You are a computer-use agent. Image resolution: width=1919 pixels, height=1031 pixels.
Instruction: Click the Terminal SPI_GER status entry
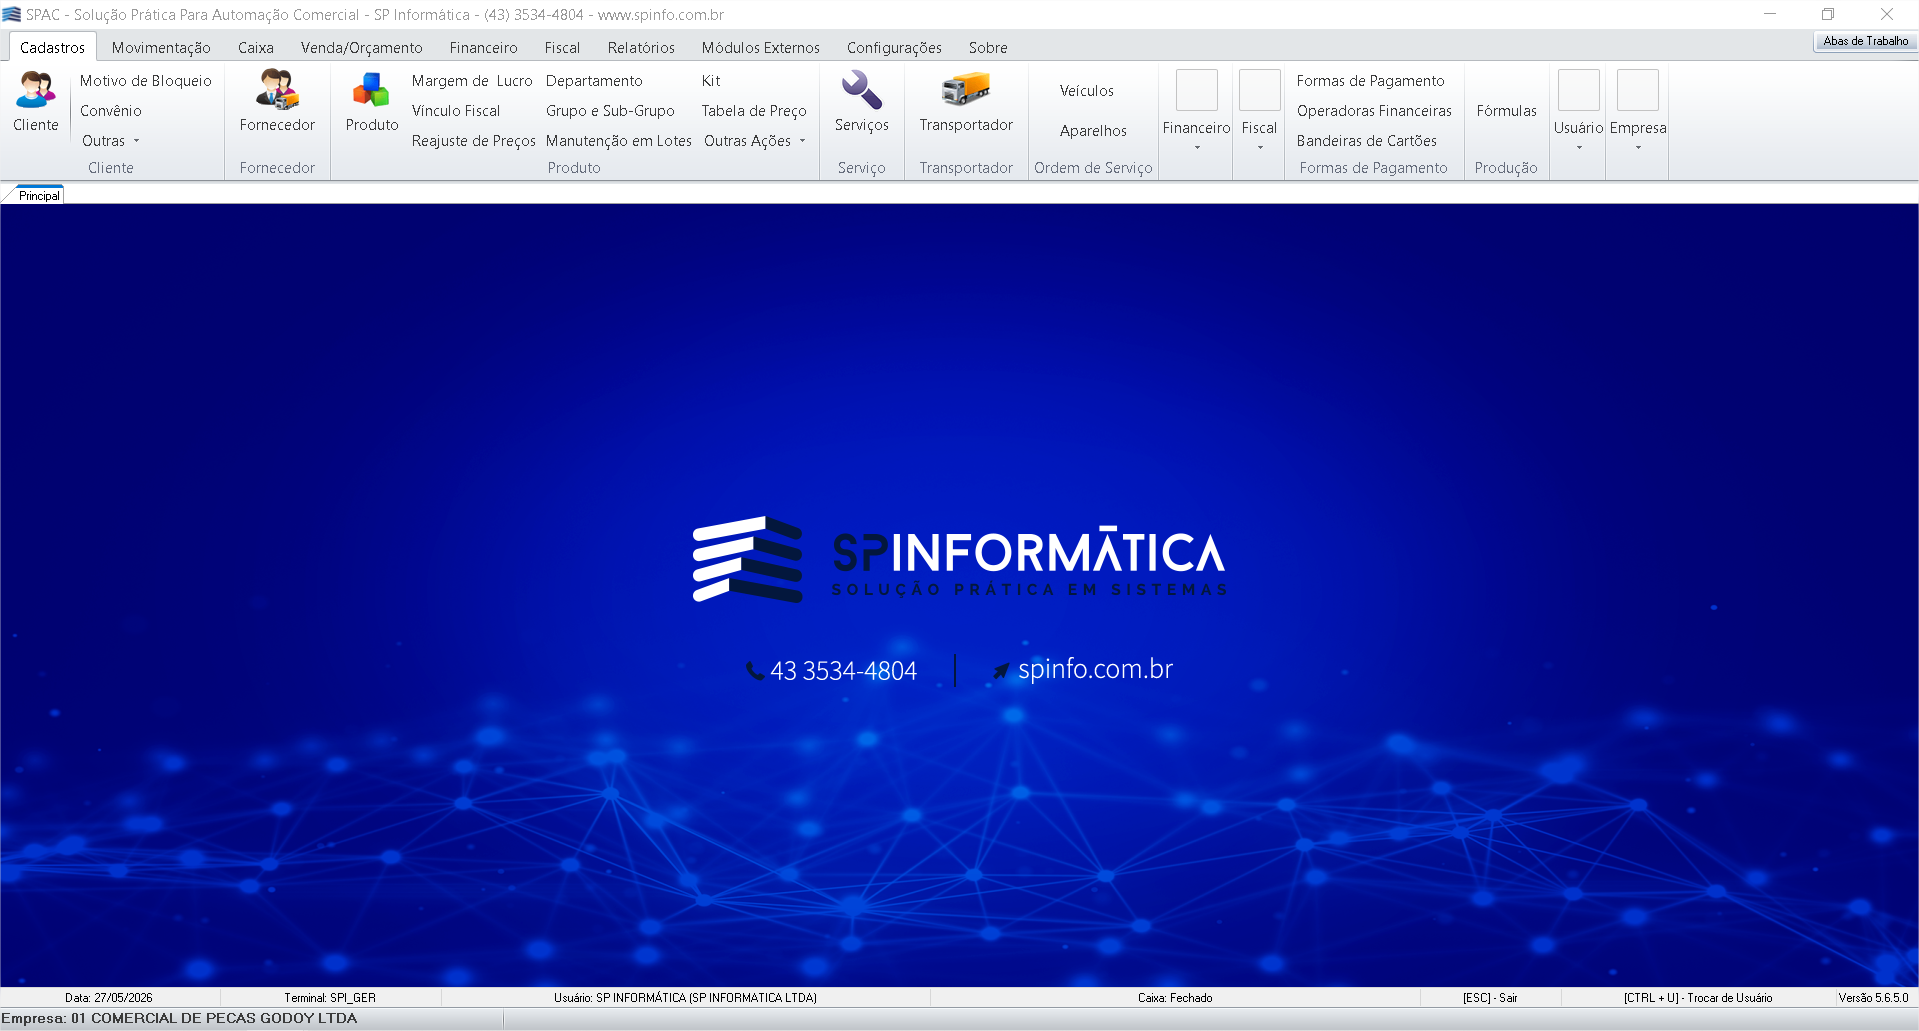[x=330, y=998]
